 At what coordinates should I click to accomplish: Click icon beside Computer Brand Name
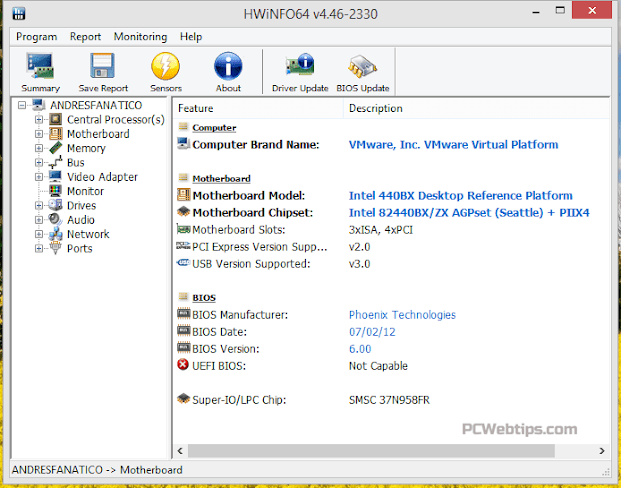pyautogui.click(x=183, y=143)
